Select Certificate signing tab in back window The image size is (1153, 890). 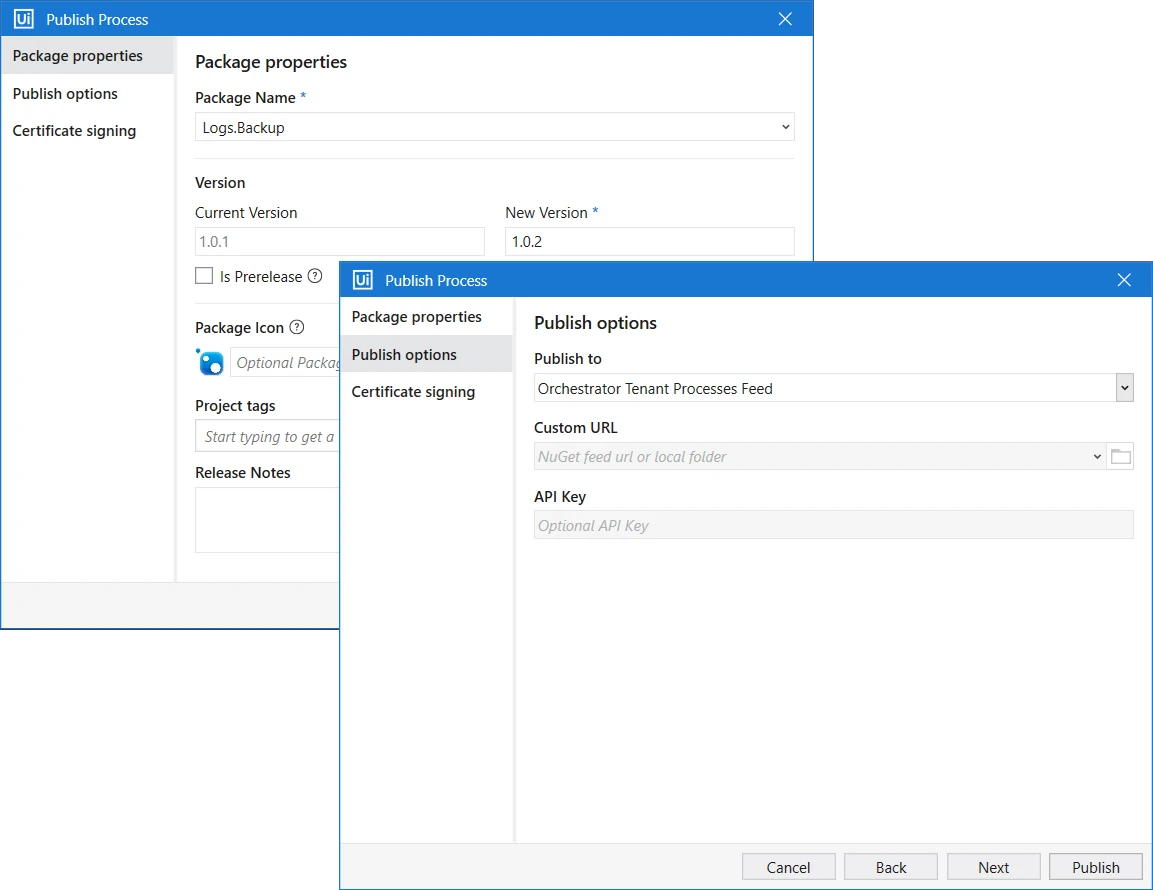click(88, 131)
